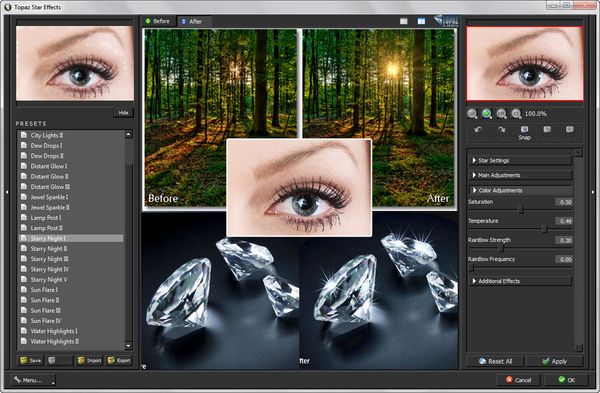Click the redo arrow icon
Viewport: 600px width, 393px height.
[502, 130]
